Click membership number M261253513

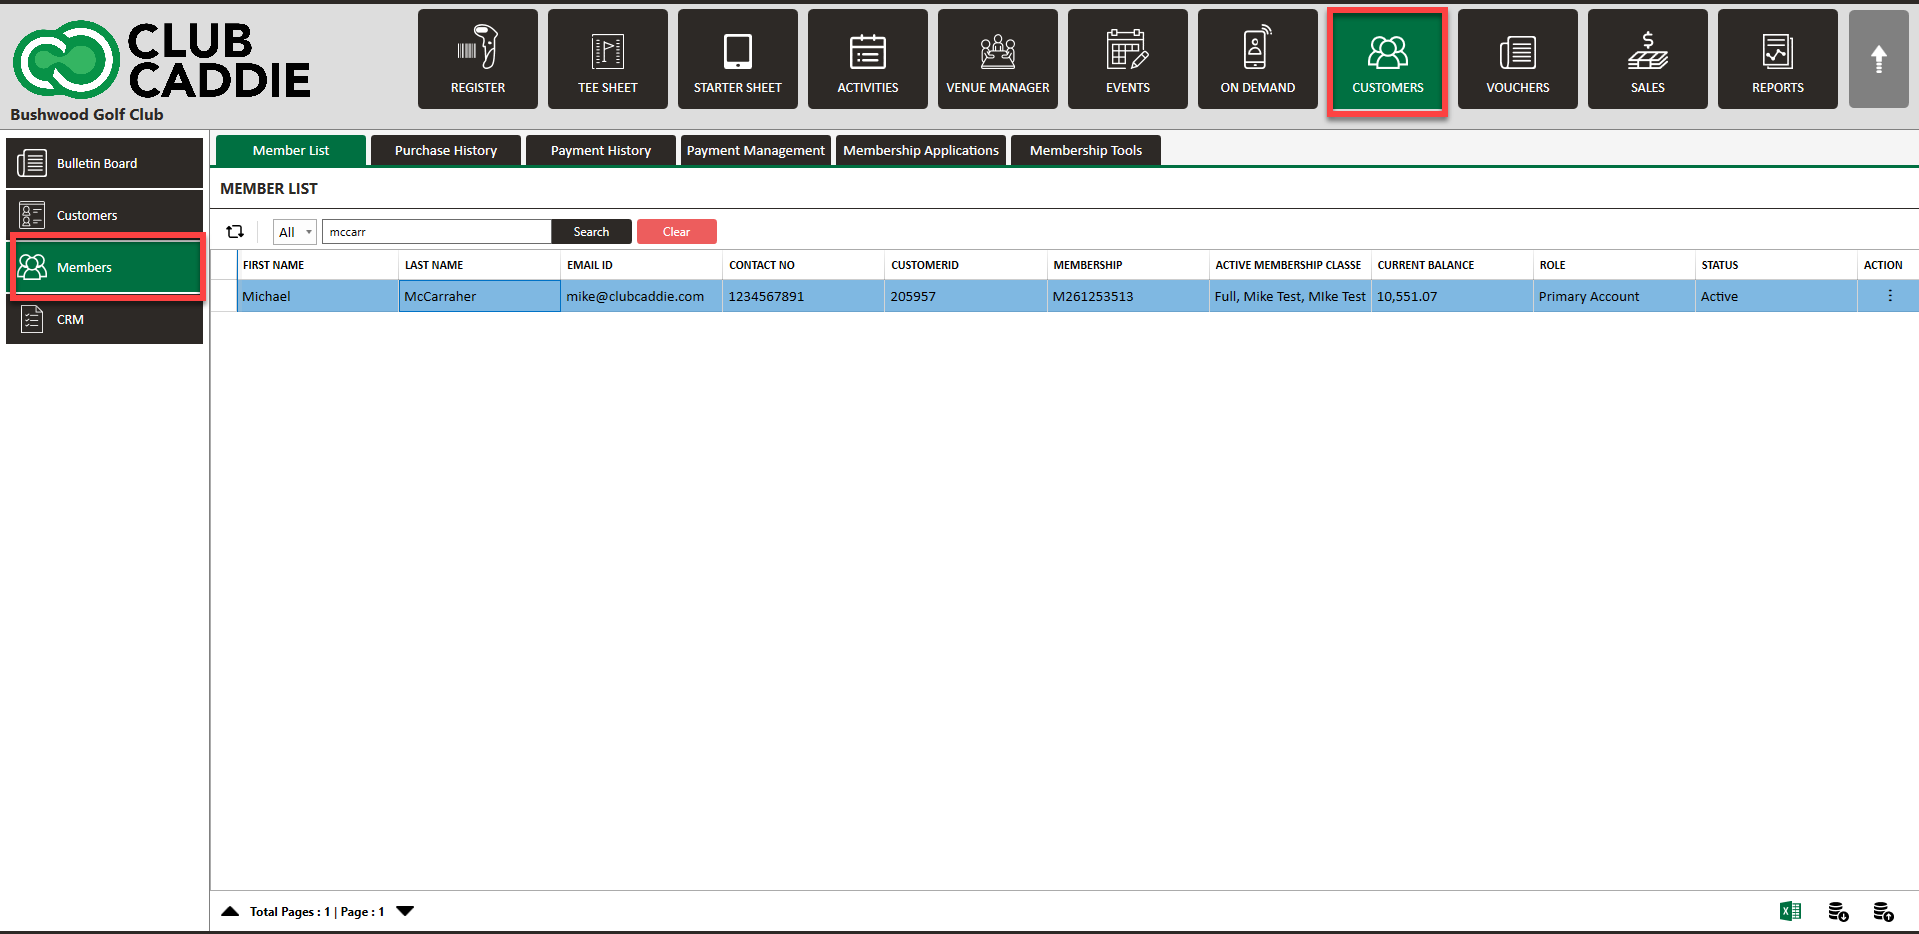coord(1128,296)
